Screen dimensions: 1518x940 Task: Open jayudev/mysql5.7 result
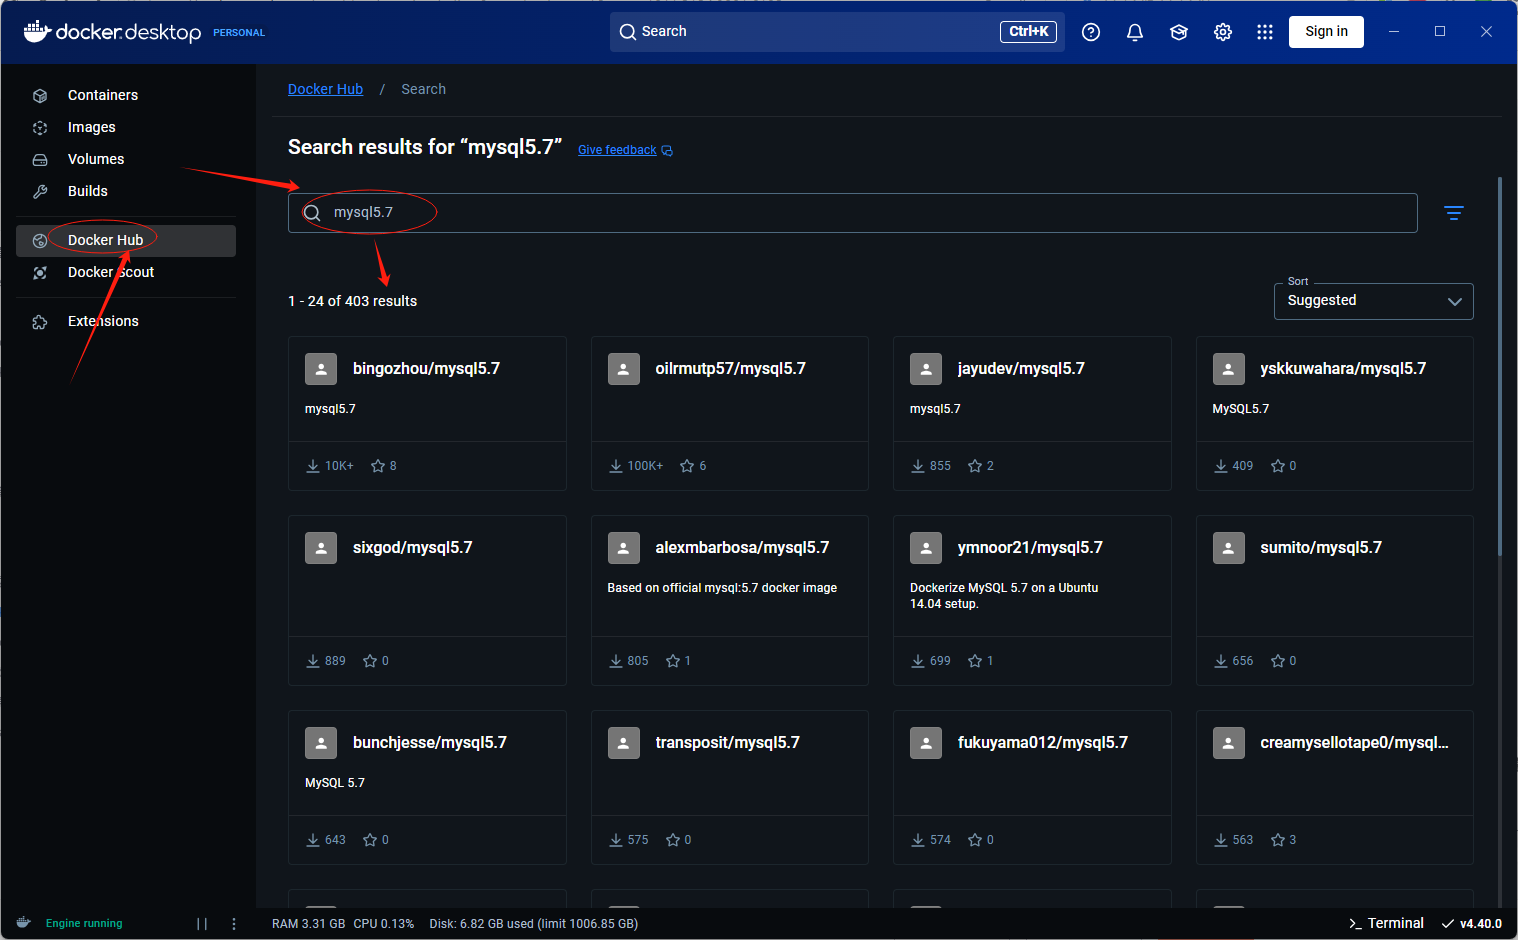pos(1032,413)
